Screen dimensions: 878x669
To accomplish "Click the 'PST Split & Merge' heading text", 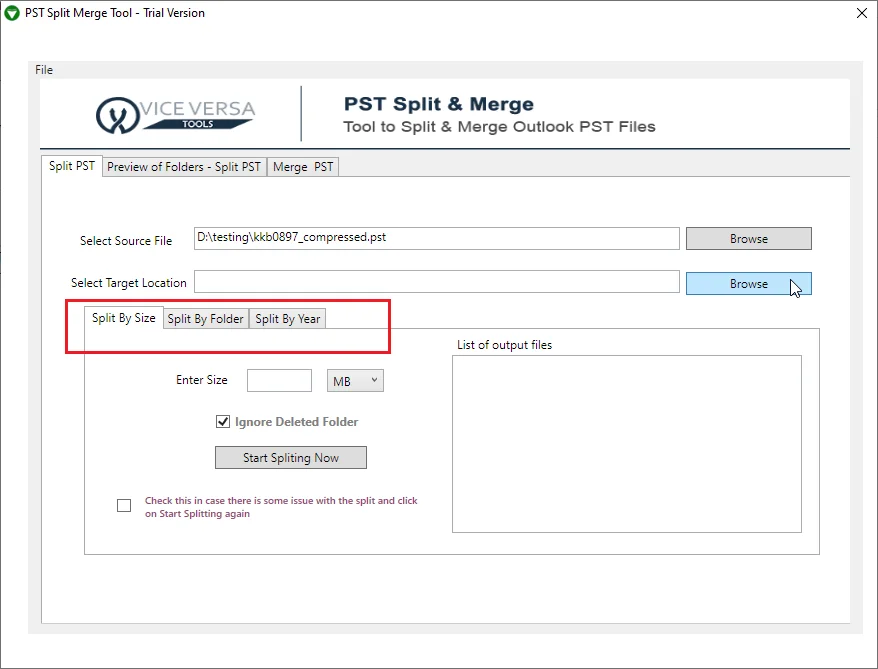I will [438, 104].
